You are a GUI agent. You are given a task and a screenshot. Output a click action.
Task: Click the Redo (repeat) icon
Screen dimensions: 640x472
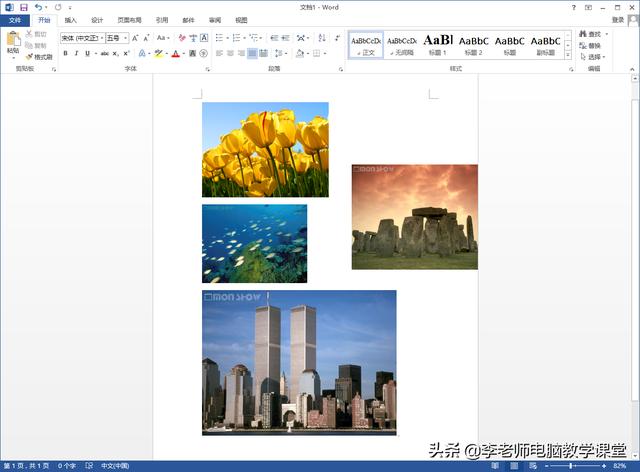tap(58, 7)
